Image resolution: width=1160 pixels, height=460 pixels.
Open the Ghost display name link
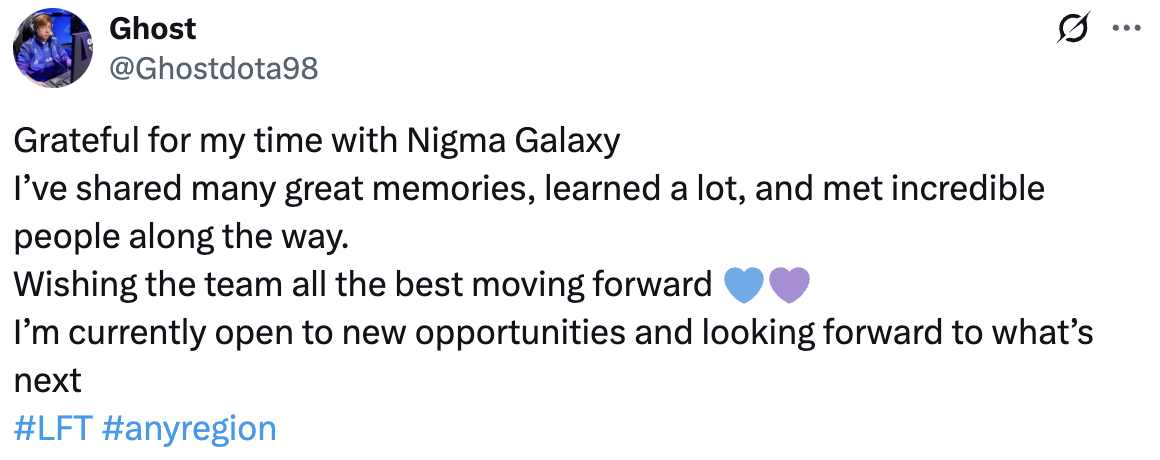click(152, 29)
